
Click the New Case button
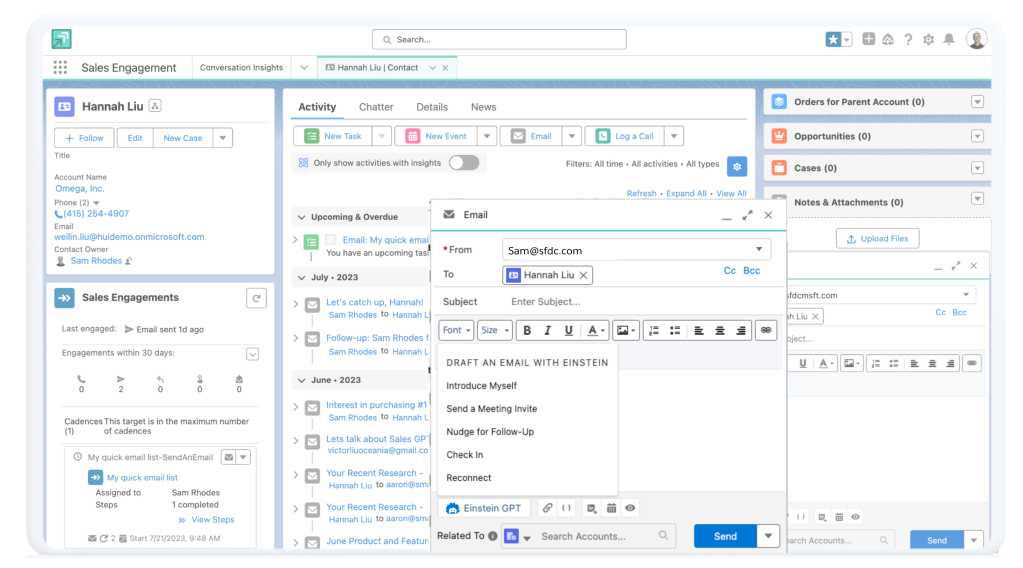(x=183, y=138)
